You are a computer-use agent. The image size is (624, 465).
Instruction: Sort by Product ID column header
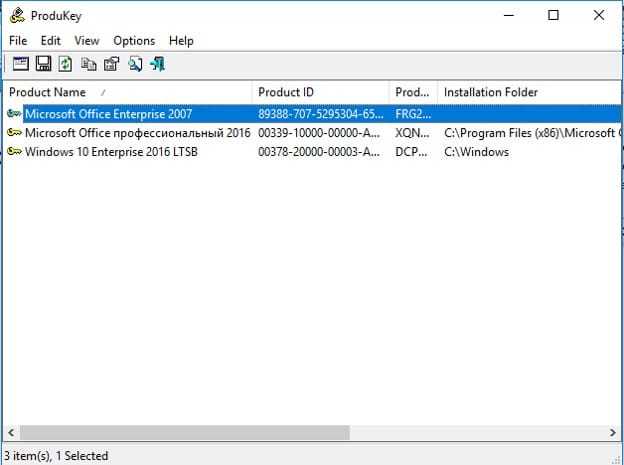(321, 92)
